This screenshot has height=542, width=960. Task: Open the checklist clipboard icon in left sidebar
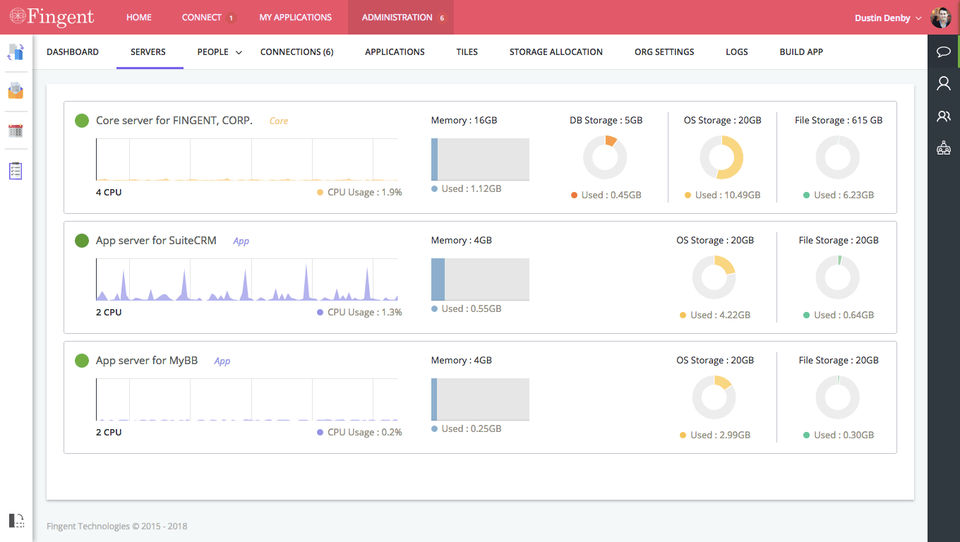coord(15,171)
